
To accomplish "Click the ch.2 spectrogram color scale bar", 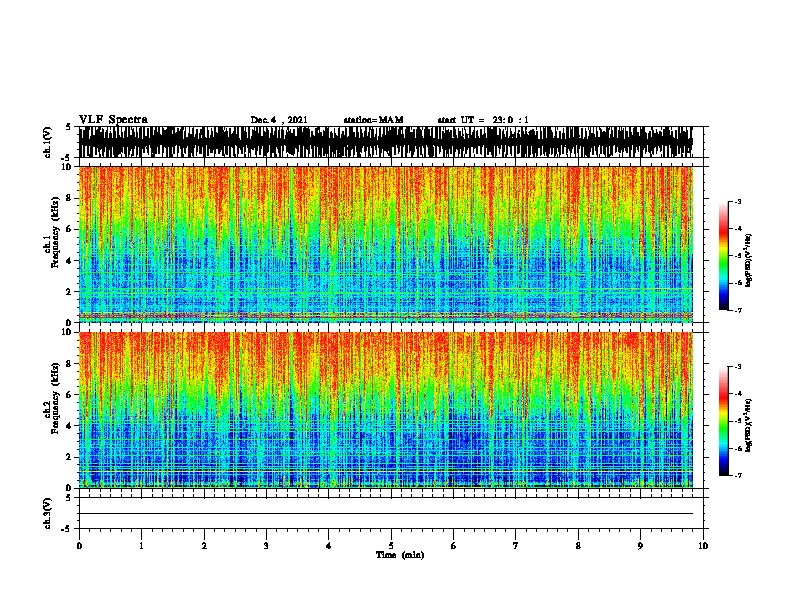I will [723, 421].
